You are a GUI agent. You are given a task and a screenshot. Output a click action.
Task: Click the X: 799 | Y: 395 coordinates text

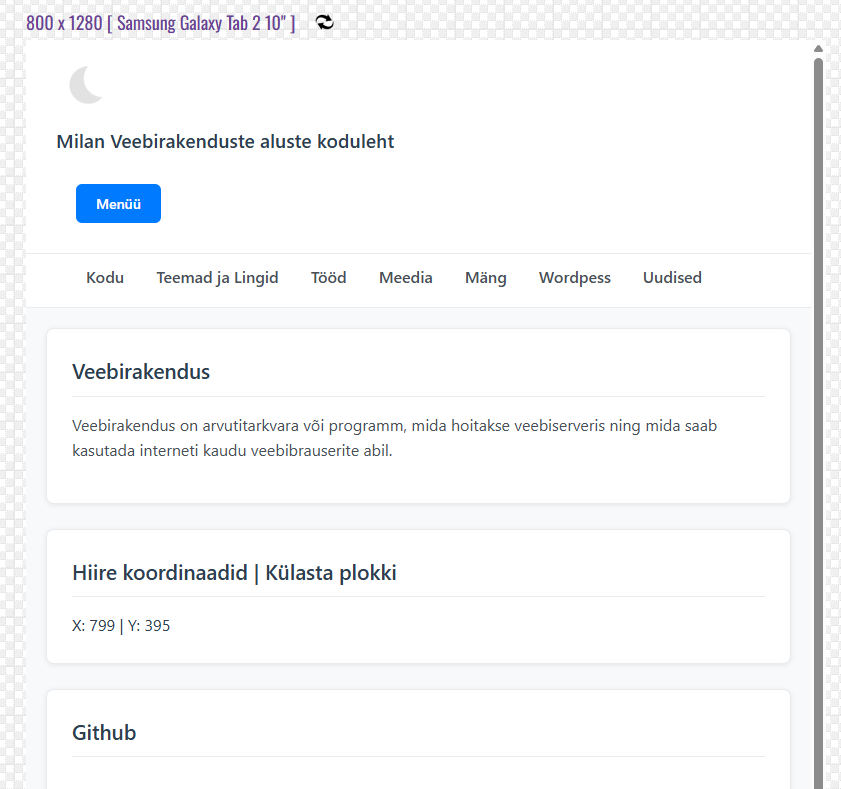(x=121, y=626)
